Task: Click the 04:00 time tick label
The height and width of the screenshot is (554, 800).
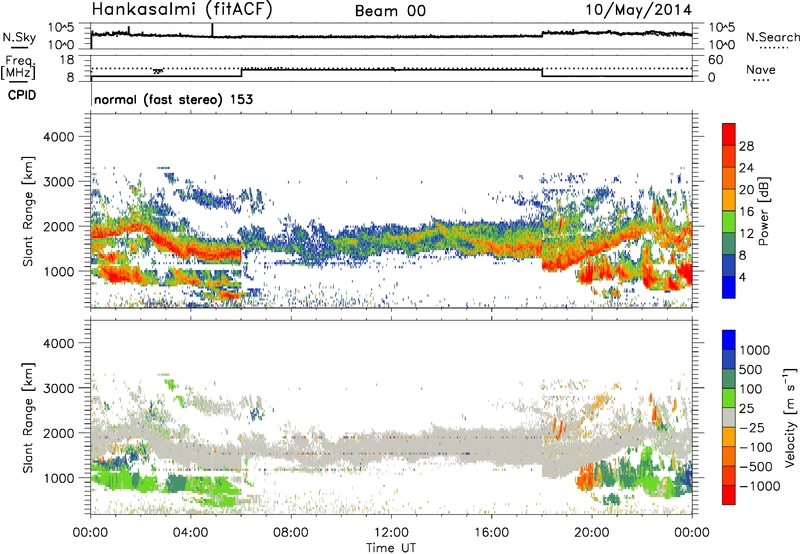Action: coord(190,533)
